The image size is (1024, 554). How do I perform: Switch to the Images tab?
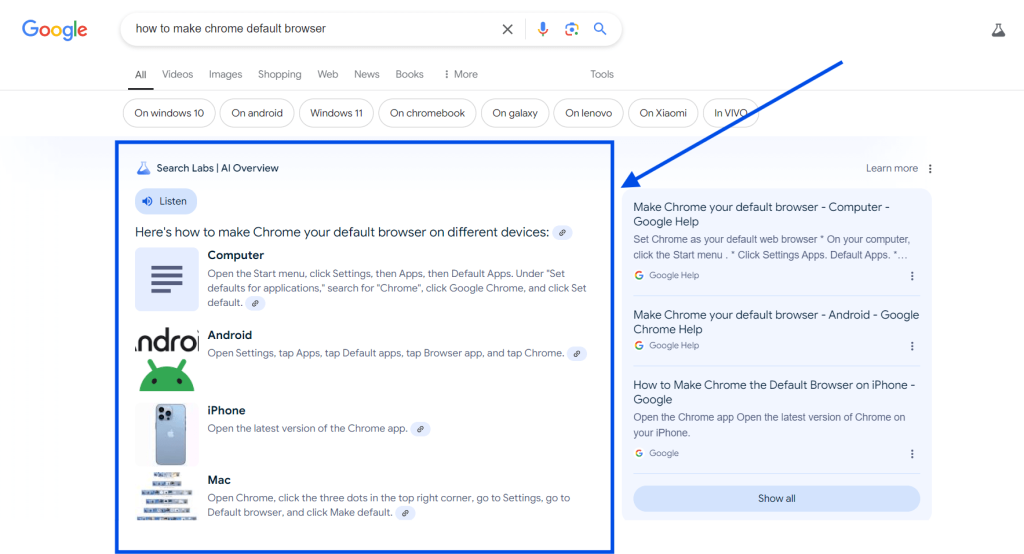[x=225, y=74]
